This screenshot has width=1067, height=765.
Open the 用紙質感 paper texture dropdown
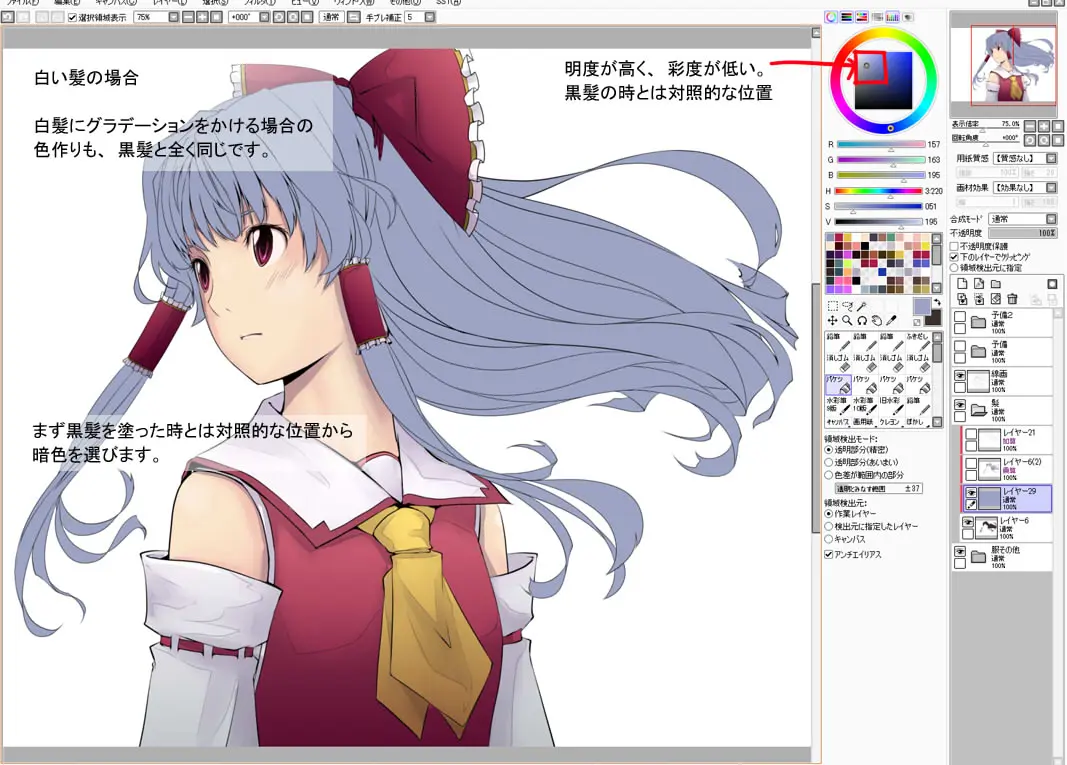tap(1052, 158)
